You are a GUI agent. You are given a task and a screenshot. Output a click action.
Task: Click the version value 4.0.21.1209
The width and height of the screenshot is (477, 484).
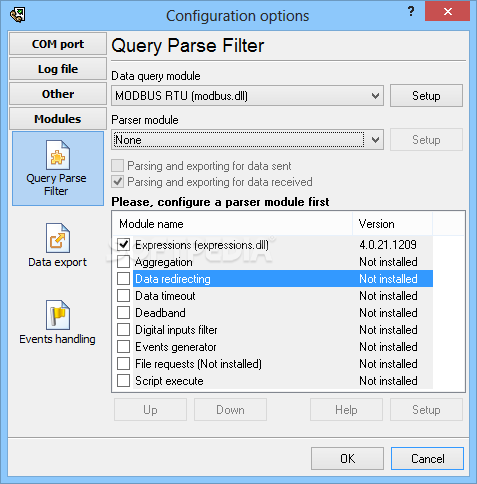[388, 245]
